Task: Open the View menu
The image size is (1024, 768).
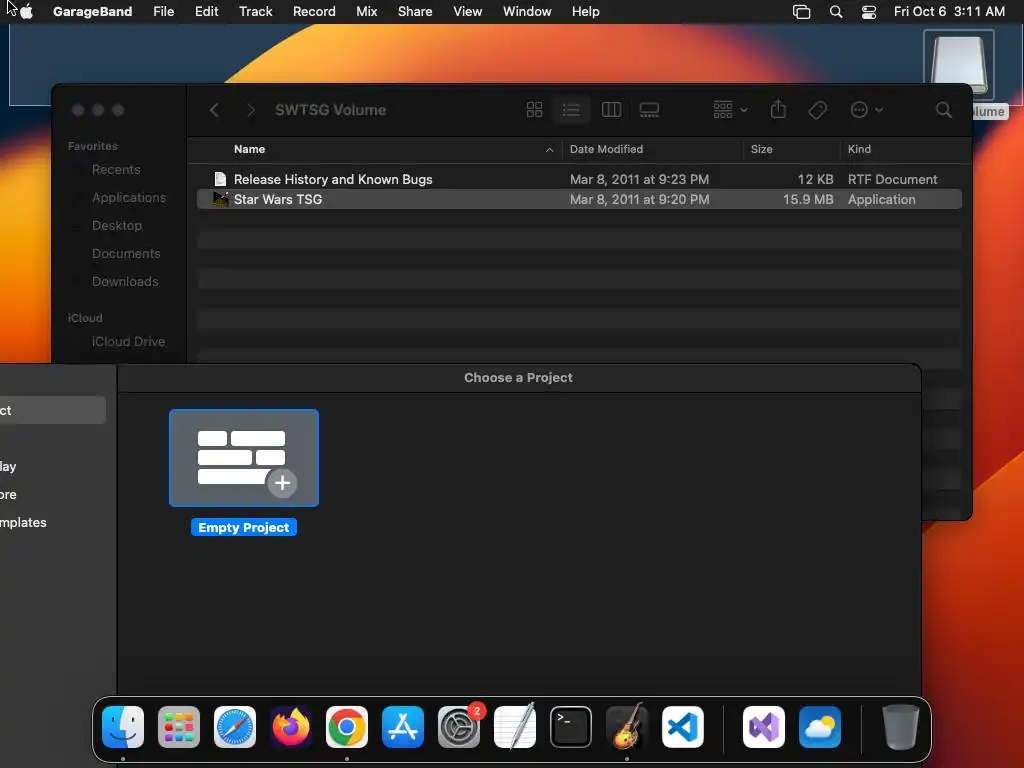Action: tap(468, 12)
